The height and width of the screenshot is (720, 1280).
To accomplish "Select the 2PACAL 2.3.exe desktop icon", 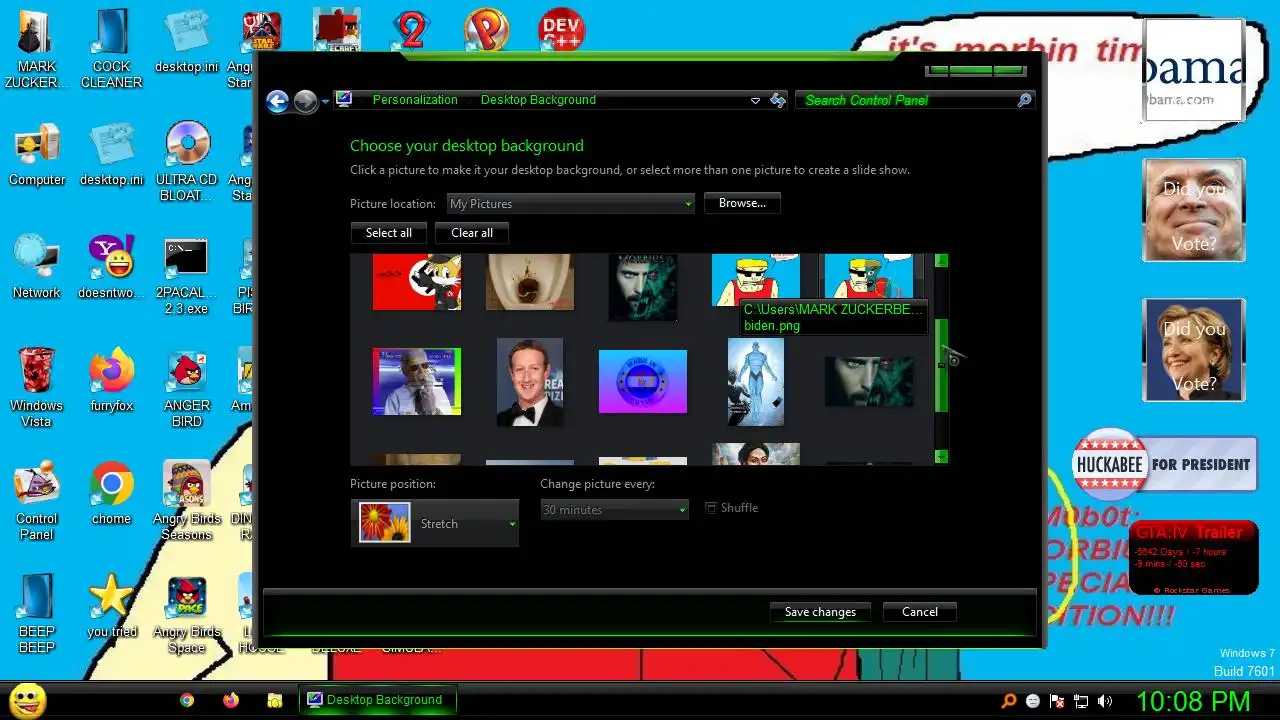I will point(187,275).
